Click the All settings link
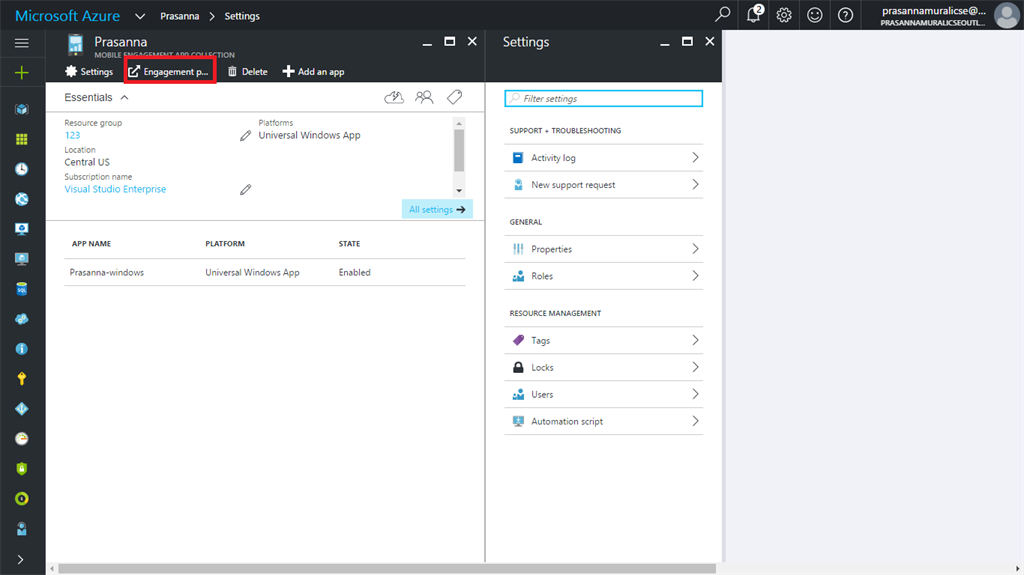The width and height of the screenshot is (1024, 575). click(436, 209)
